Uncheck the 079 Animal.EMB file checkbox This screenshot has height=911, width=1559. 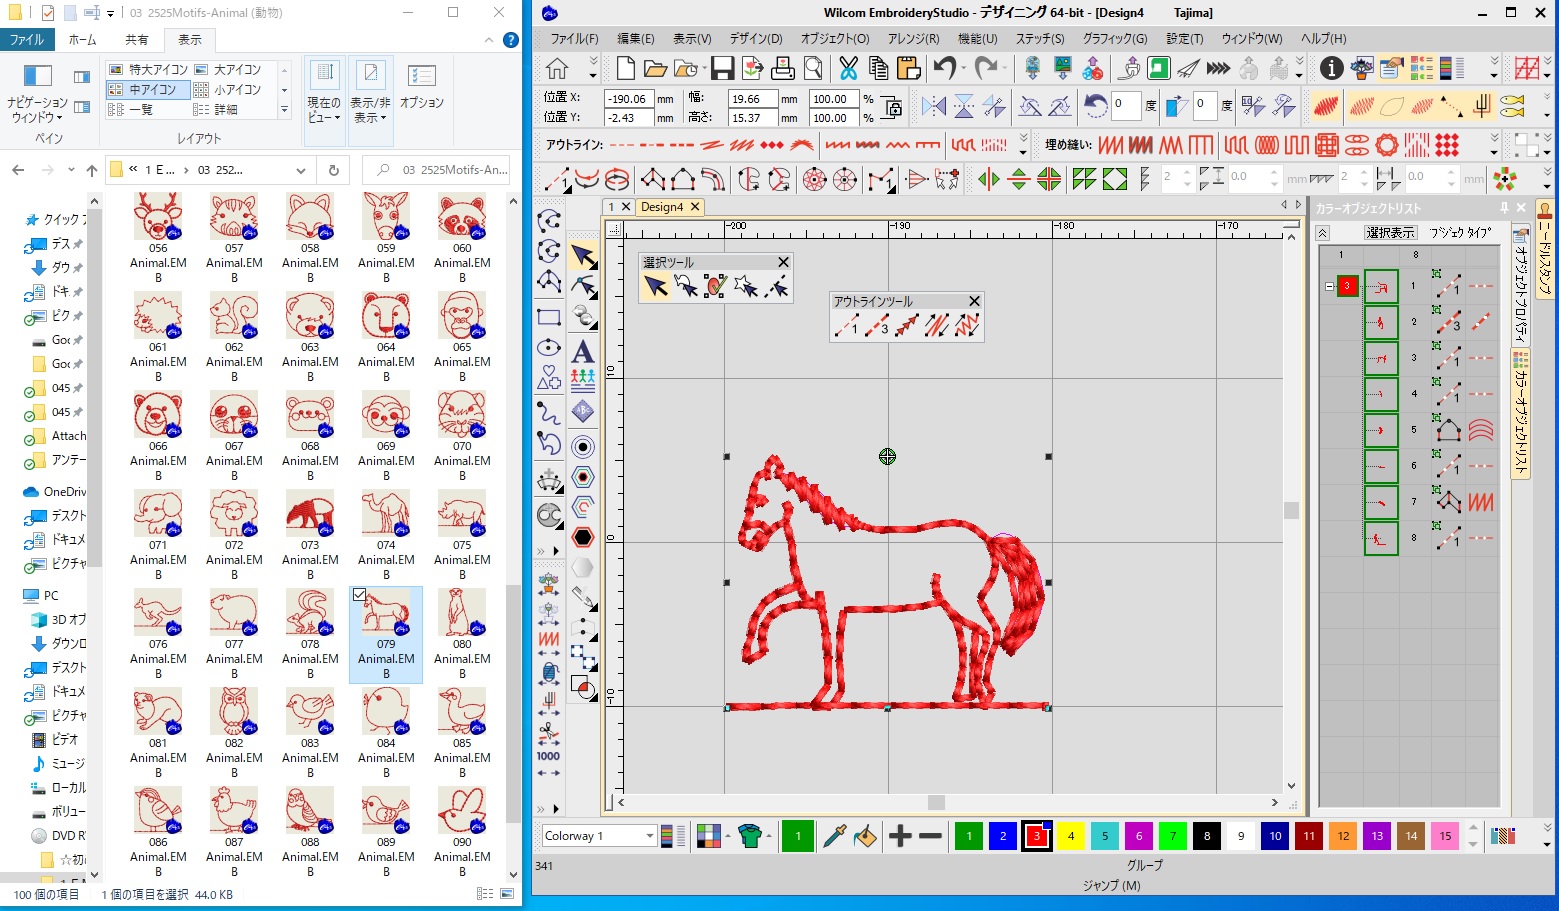point(359,594)
